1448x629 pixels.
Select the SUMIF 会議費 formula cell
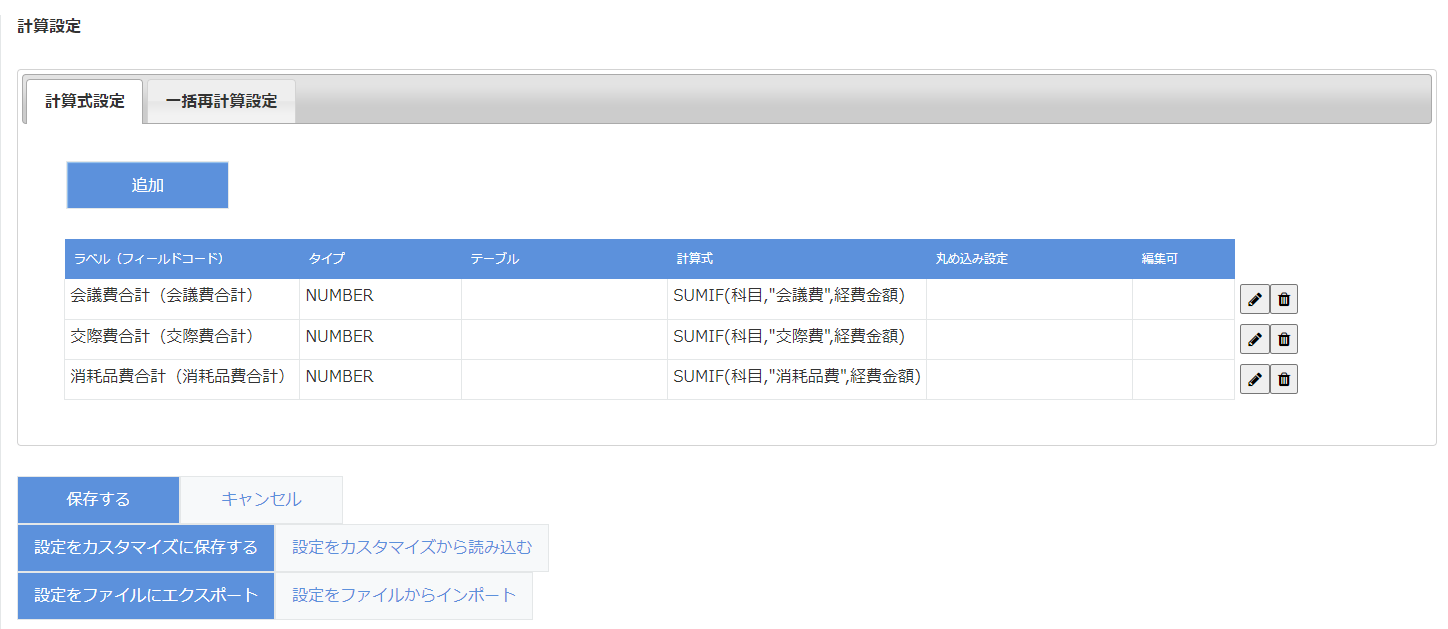[788, 296]
